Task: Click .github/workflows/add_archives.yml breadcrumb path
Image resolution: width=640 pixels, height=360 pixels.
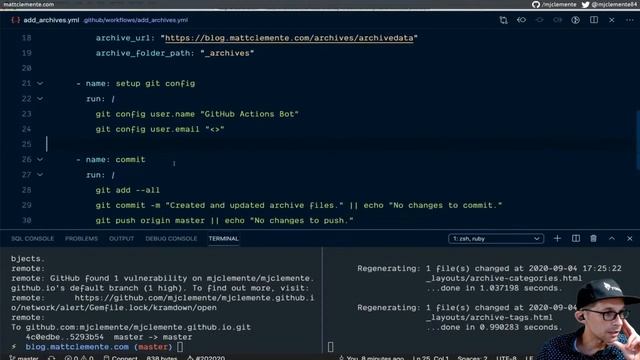Action: pos(136,20)
